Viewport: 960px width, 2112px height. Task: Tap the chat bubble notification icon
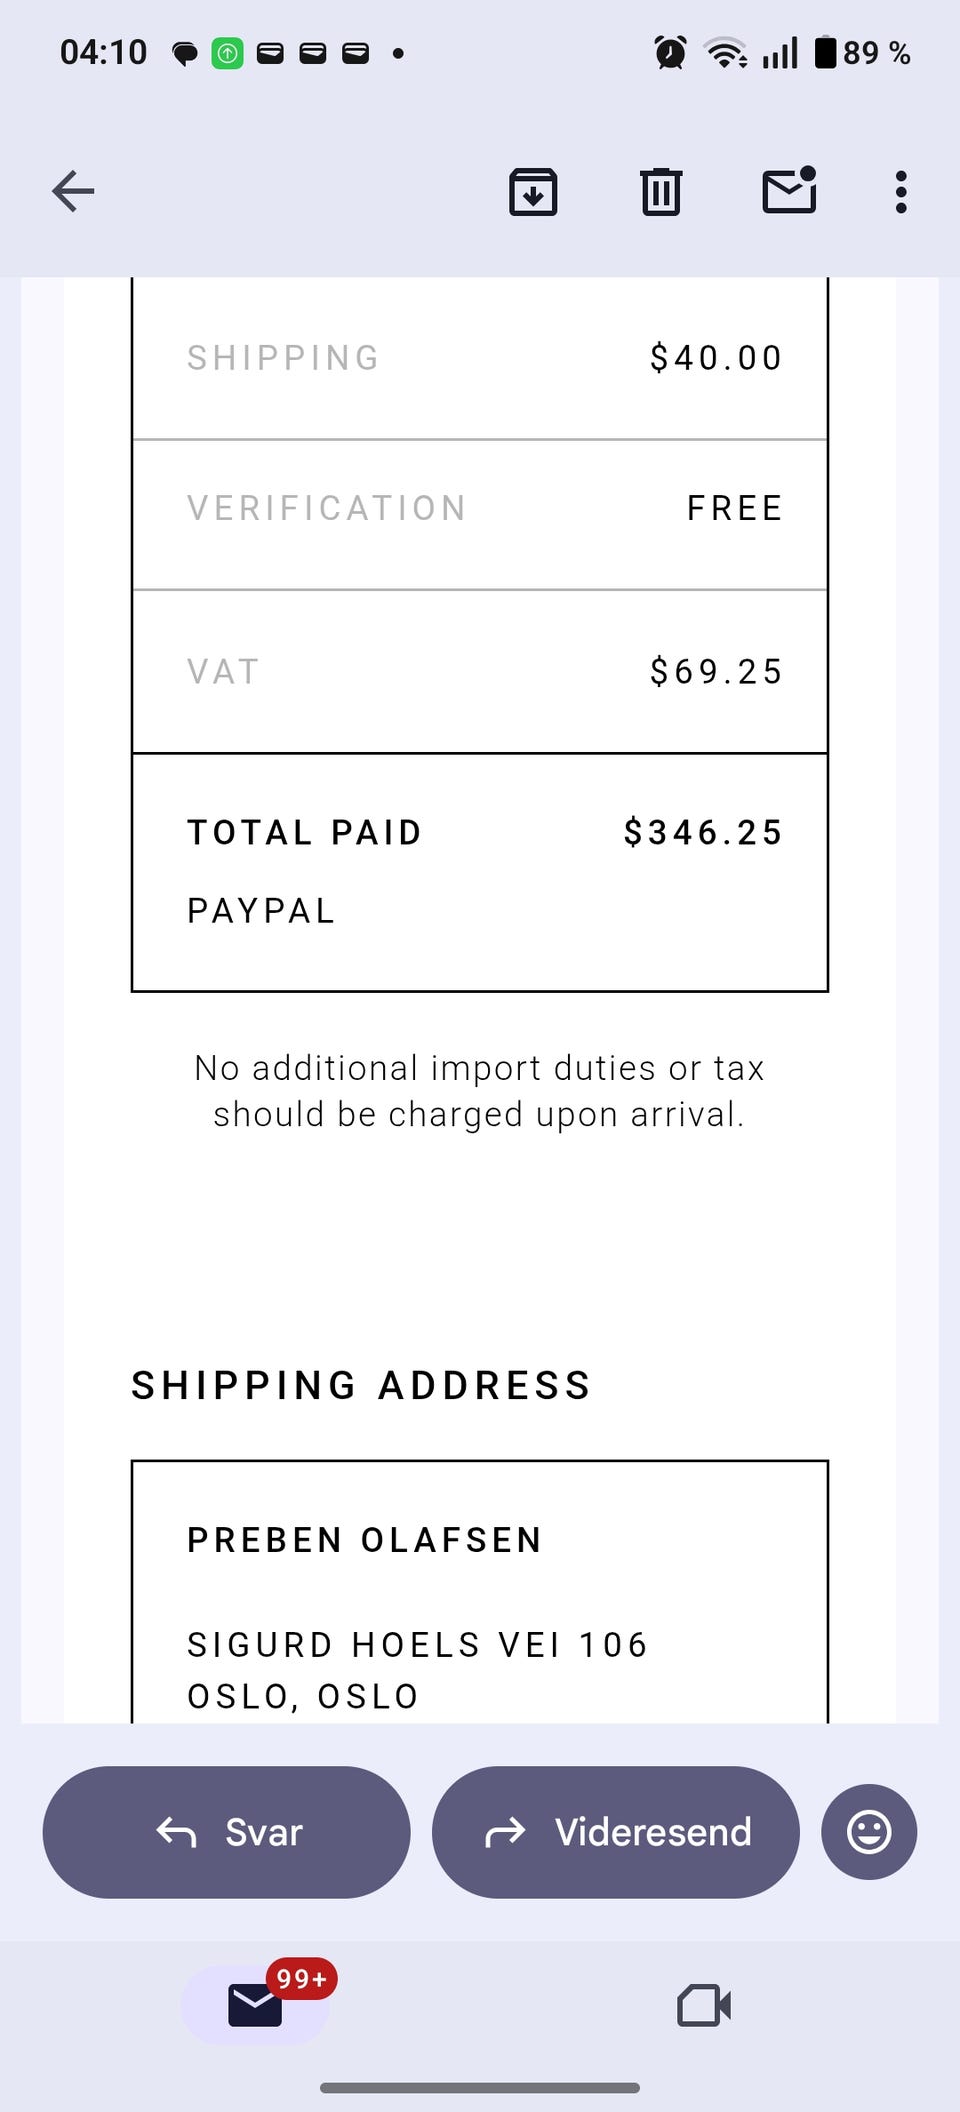[x=185, y=53]
